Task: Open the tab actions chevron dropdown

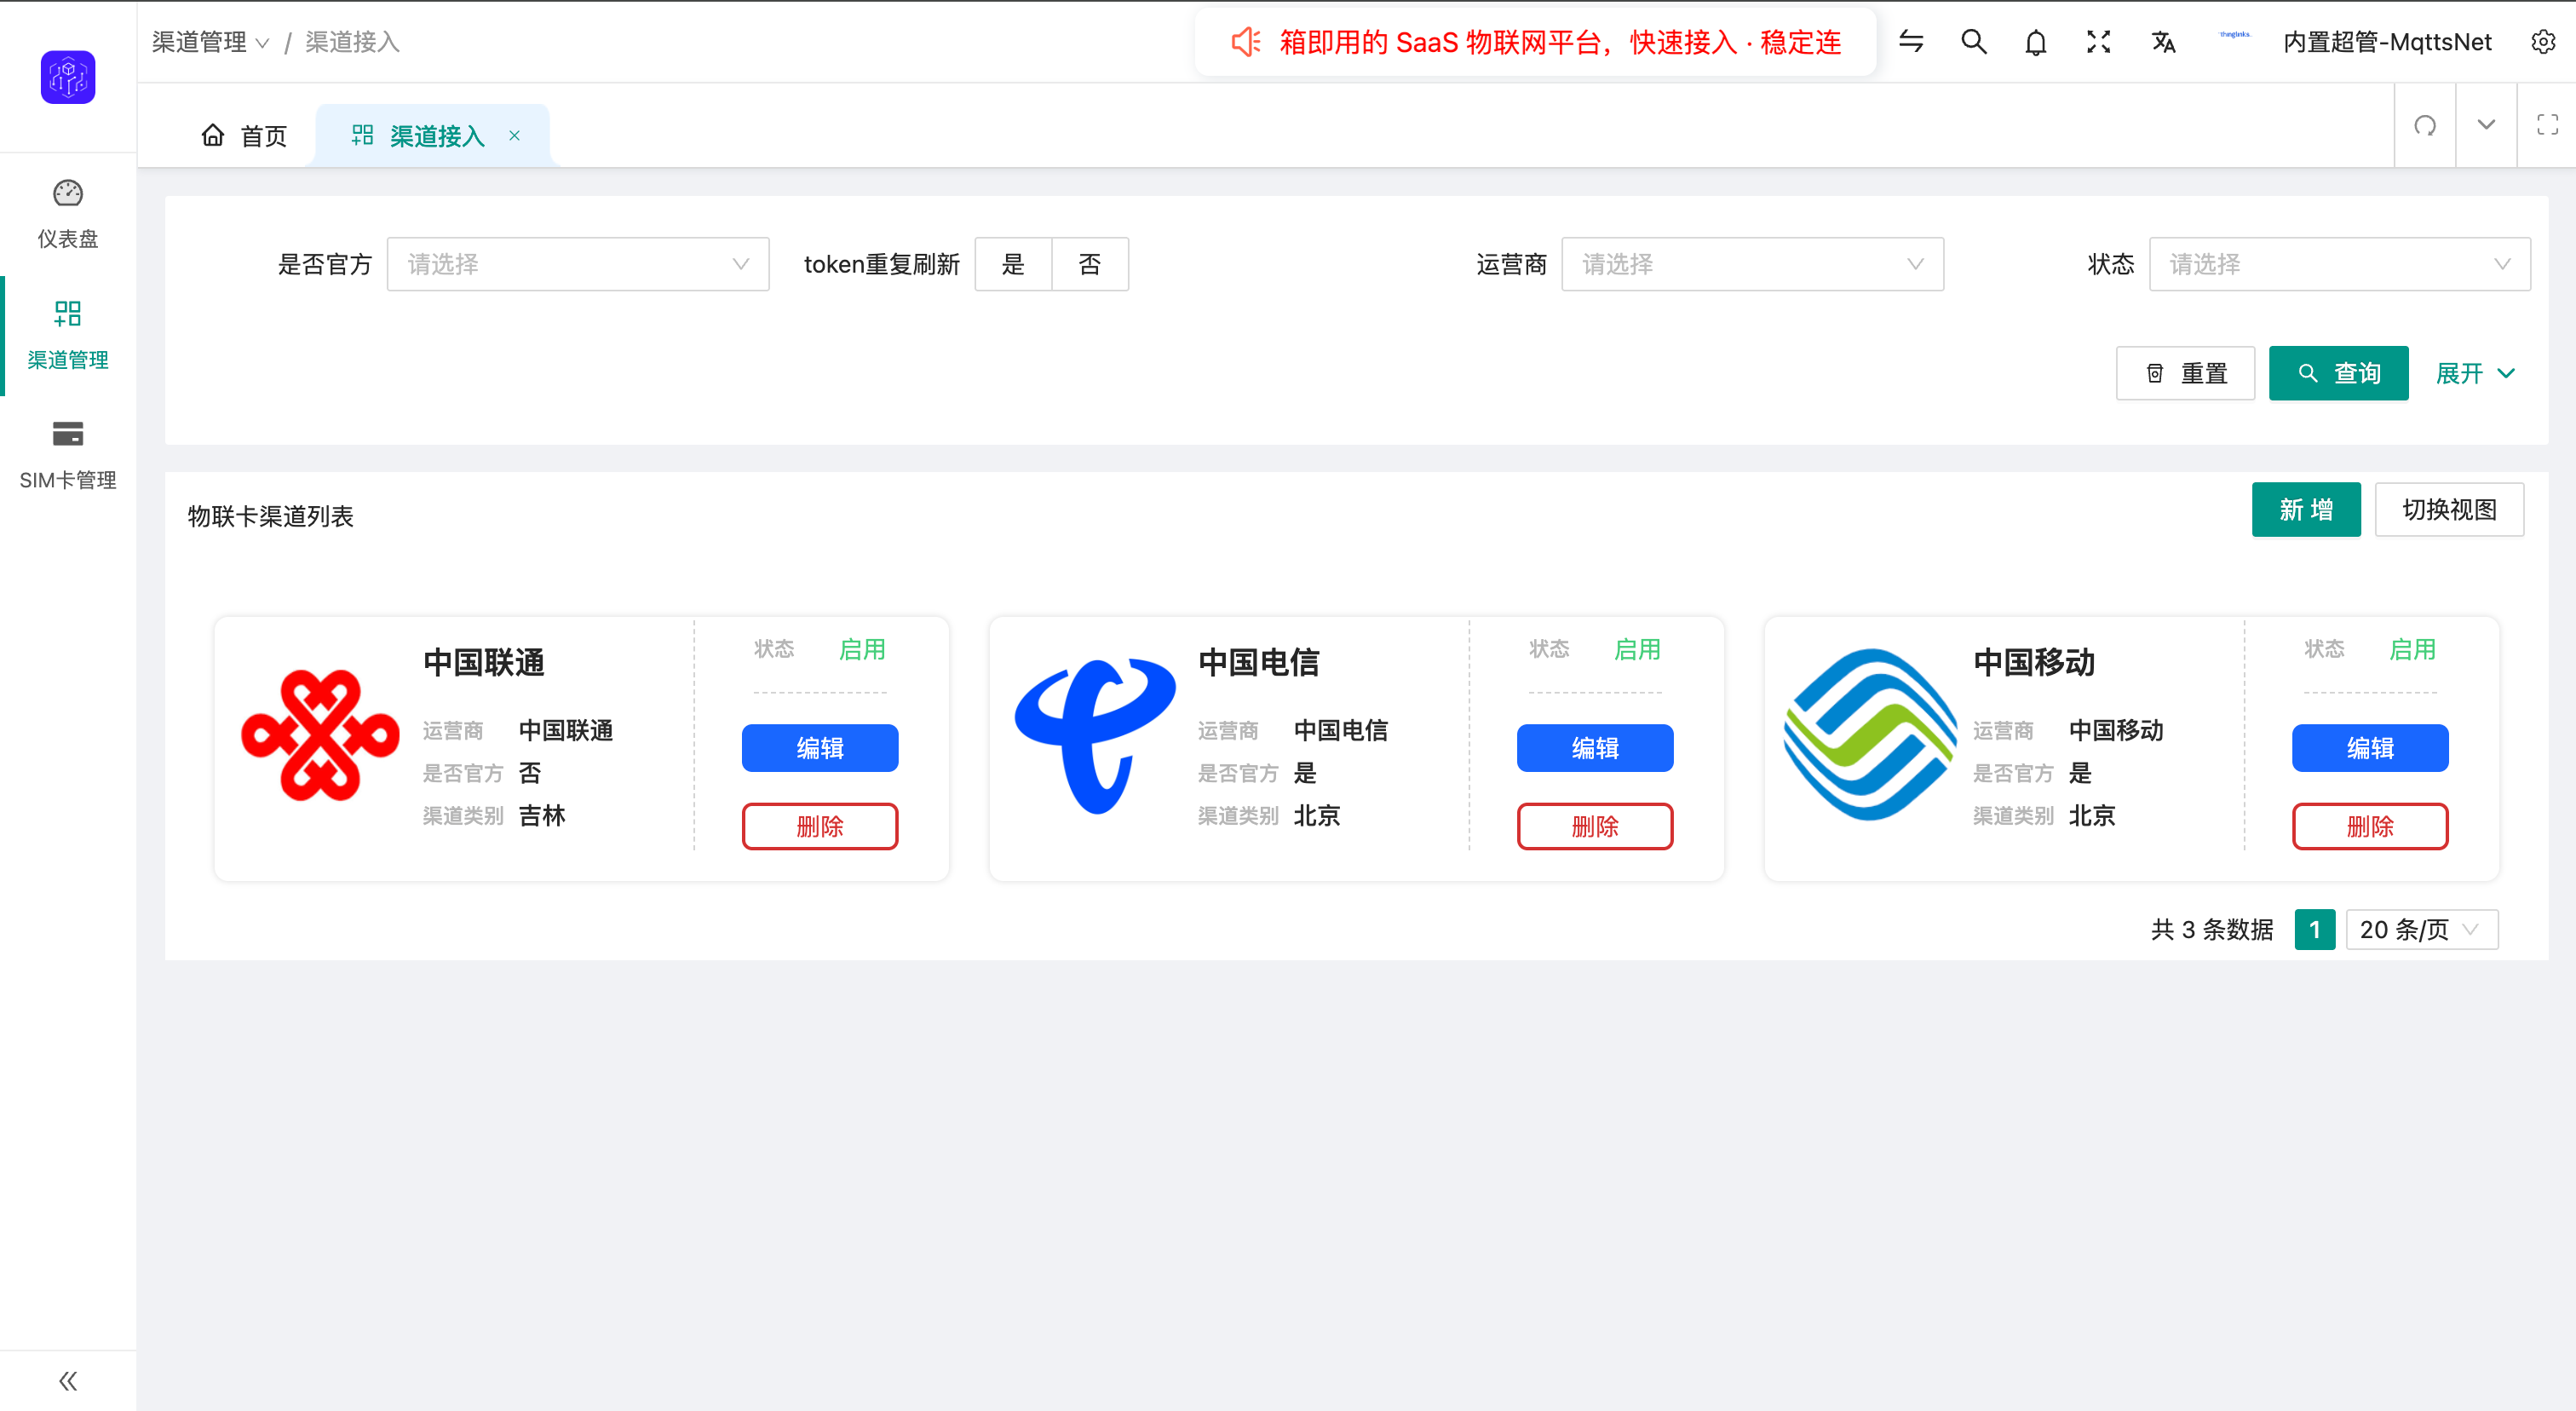Action: [x=2486, y=126]
